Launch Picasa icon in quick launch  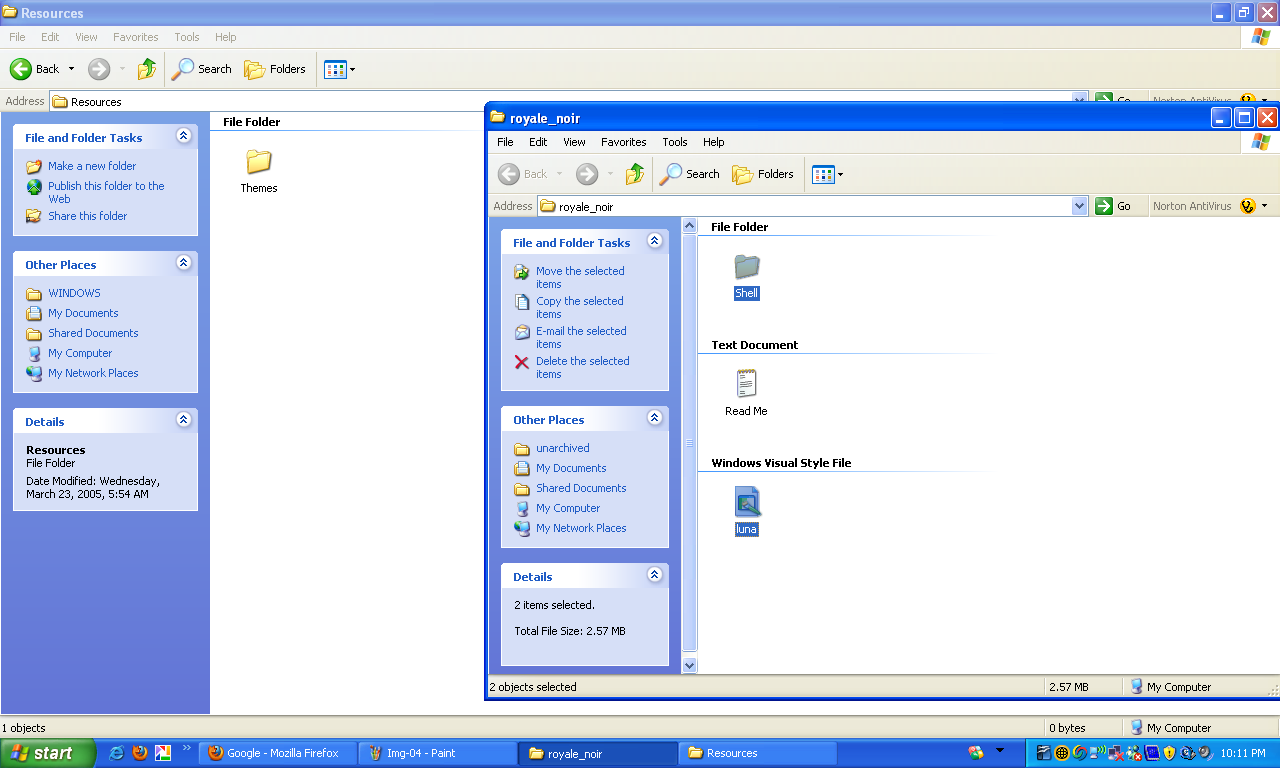[x=163, y=753]
